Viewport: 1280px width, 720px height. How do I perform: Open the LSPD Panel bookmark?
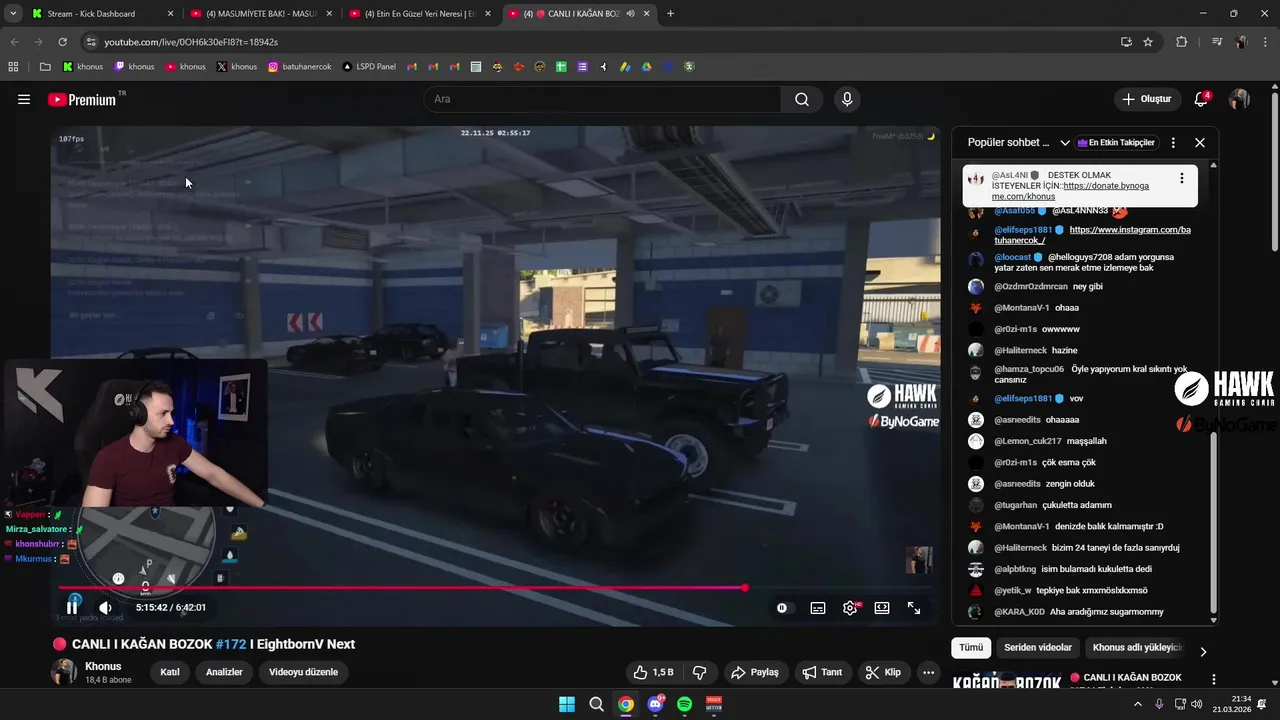click(x=369, y=67)
